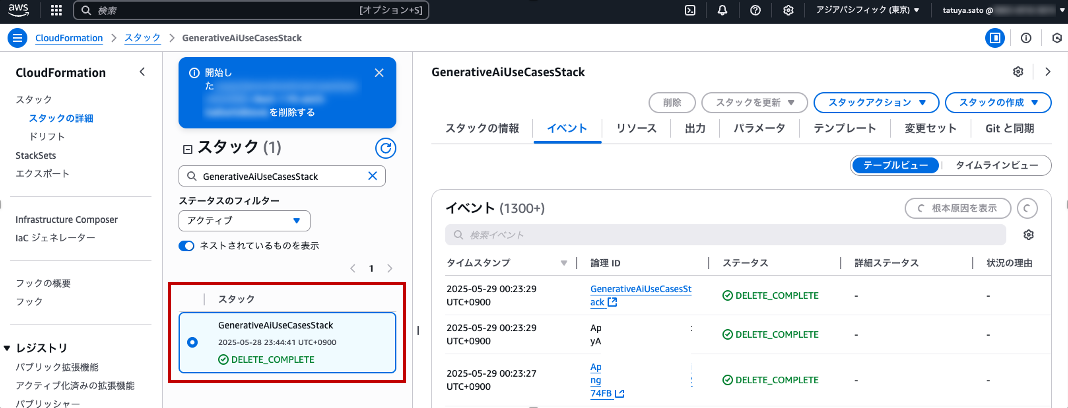The width and height of the screenshot is (1068, 408).
Task: Click the Delete stack button
Action: pyautogui.click(x=672, y=103)
